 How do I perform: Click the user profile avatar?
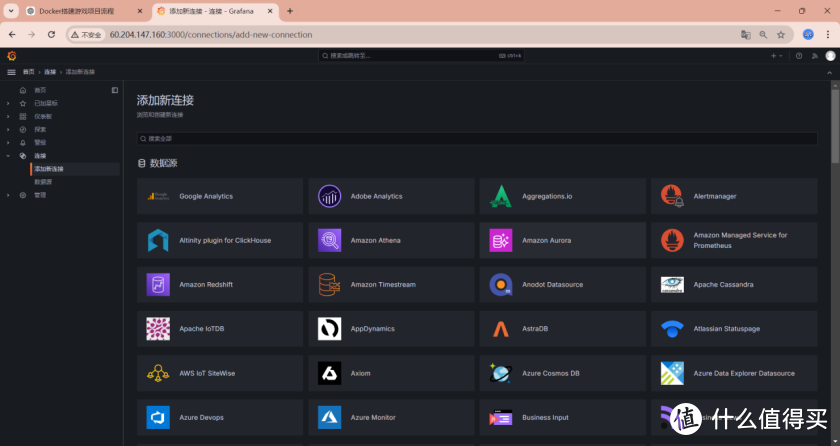829,56
